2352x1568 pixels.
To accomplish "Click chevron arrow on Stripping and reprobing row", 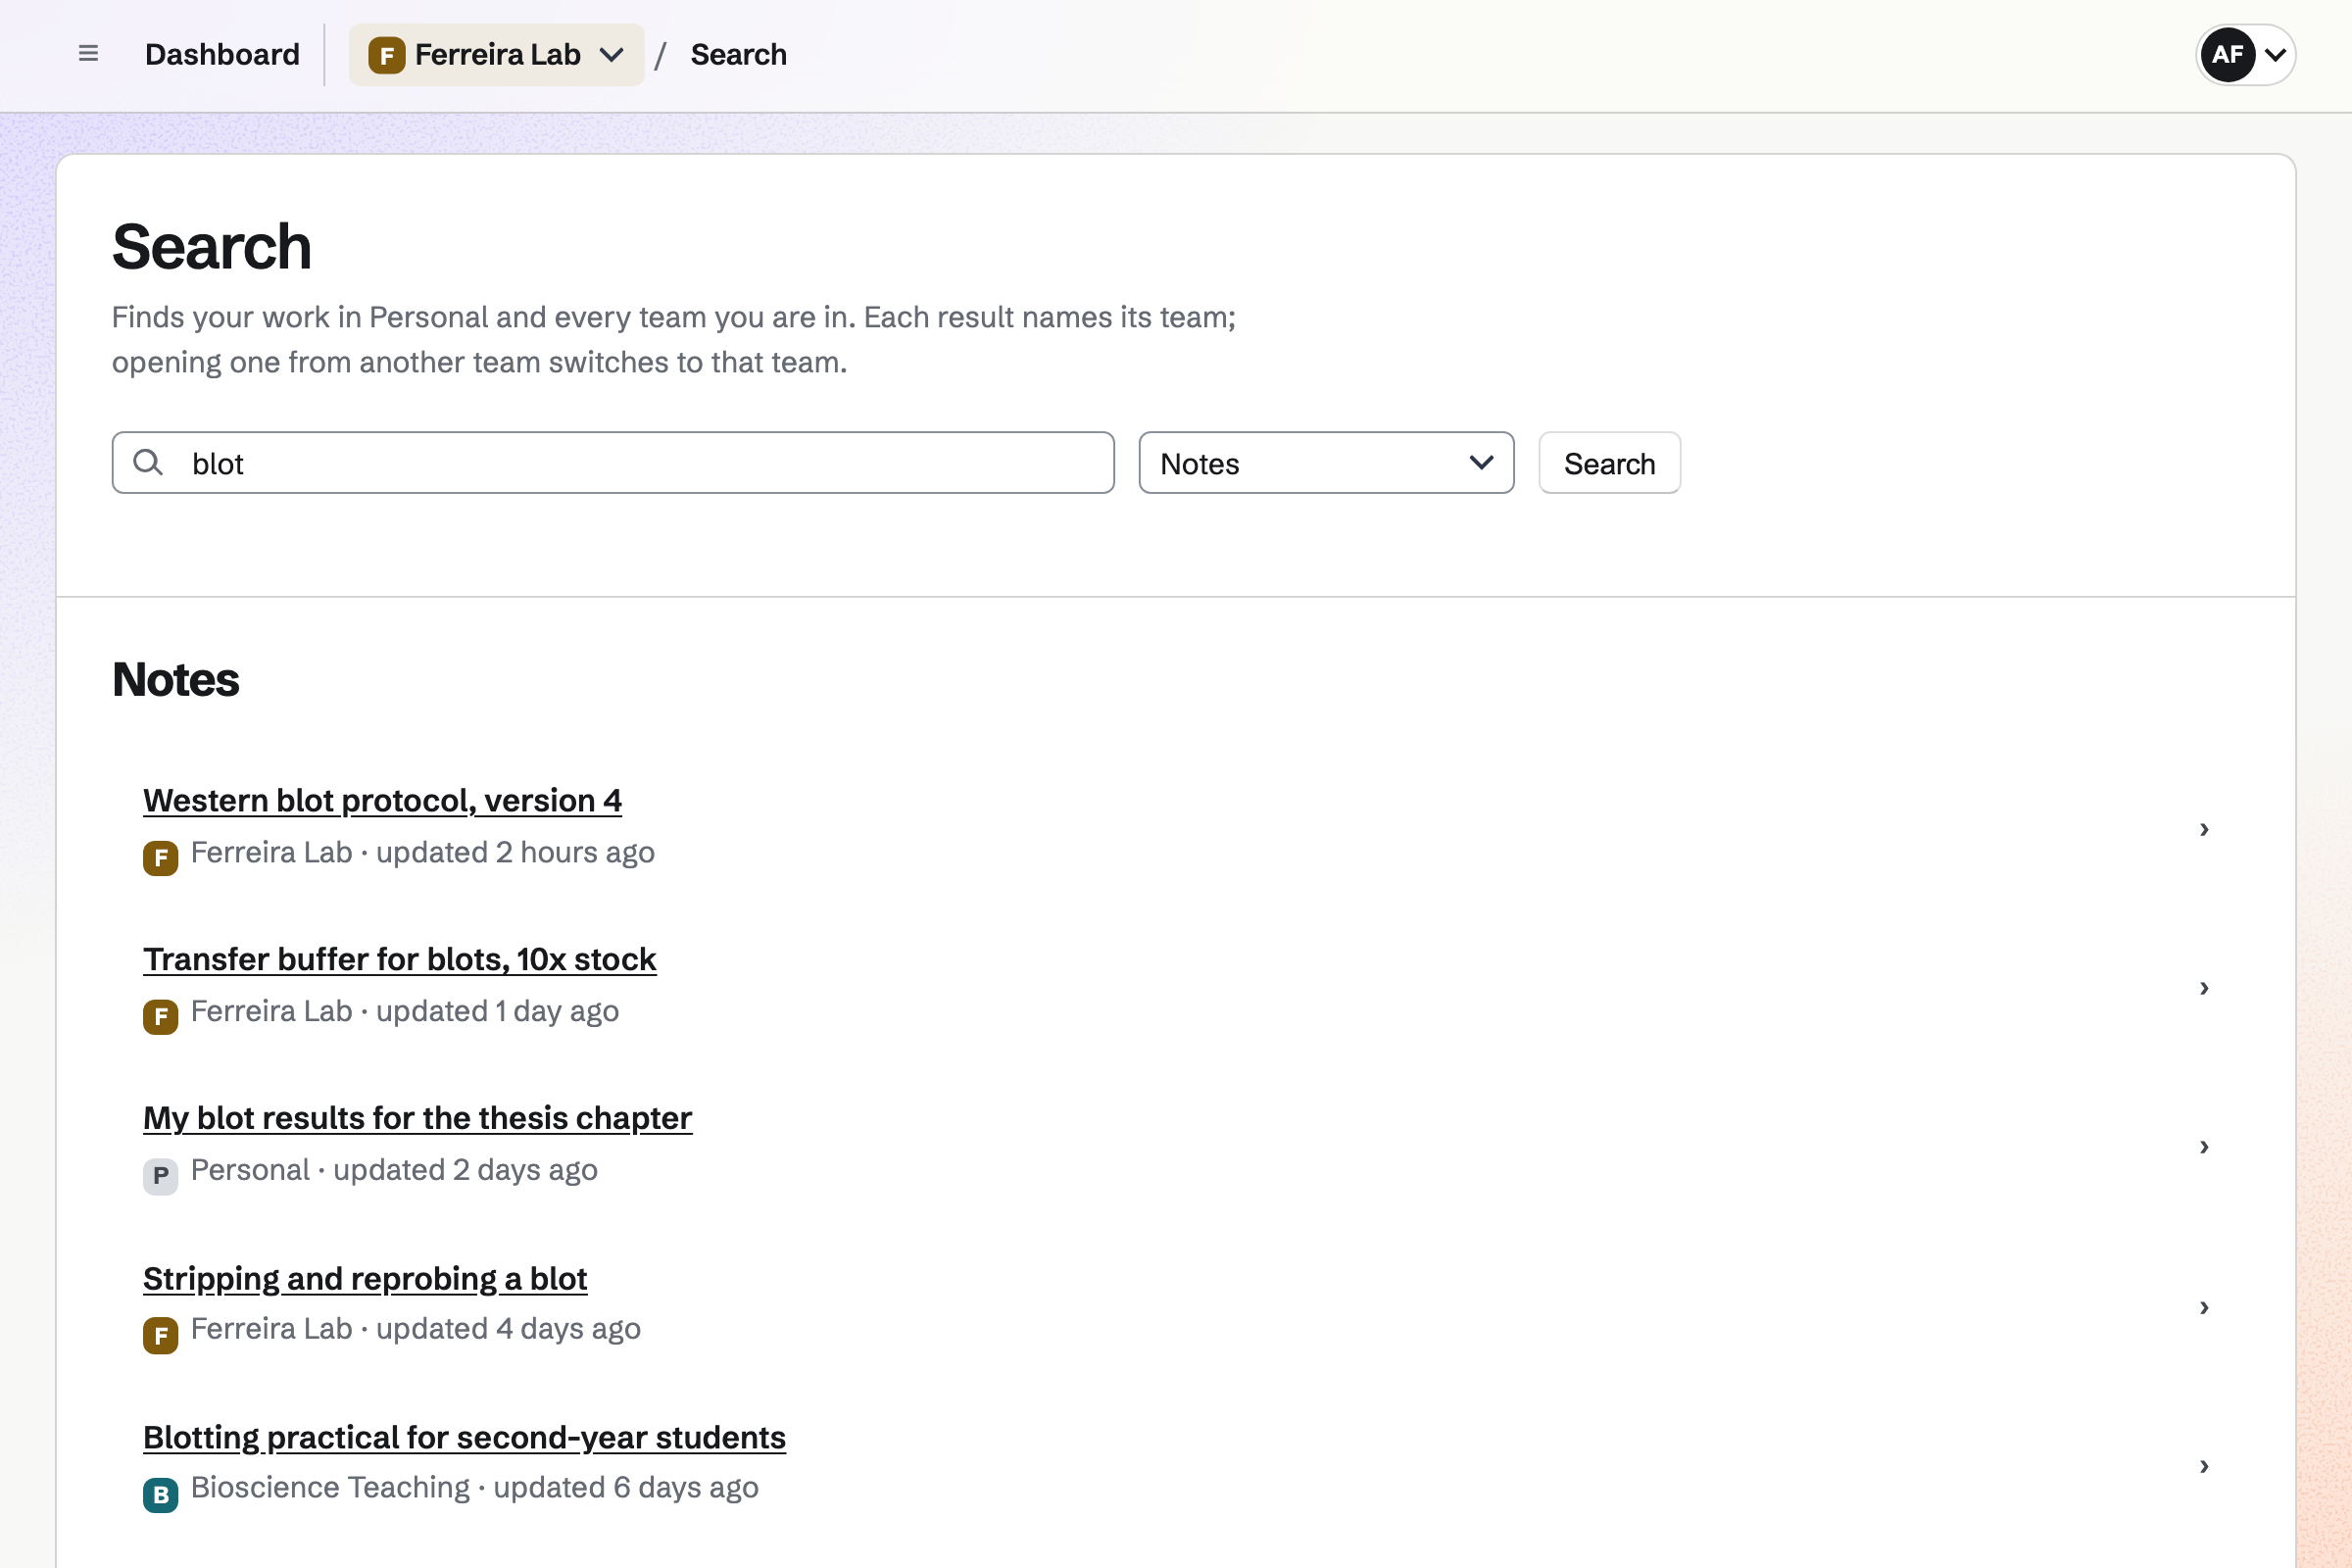I will (x=2204, y=1307).
